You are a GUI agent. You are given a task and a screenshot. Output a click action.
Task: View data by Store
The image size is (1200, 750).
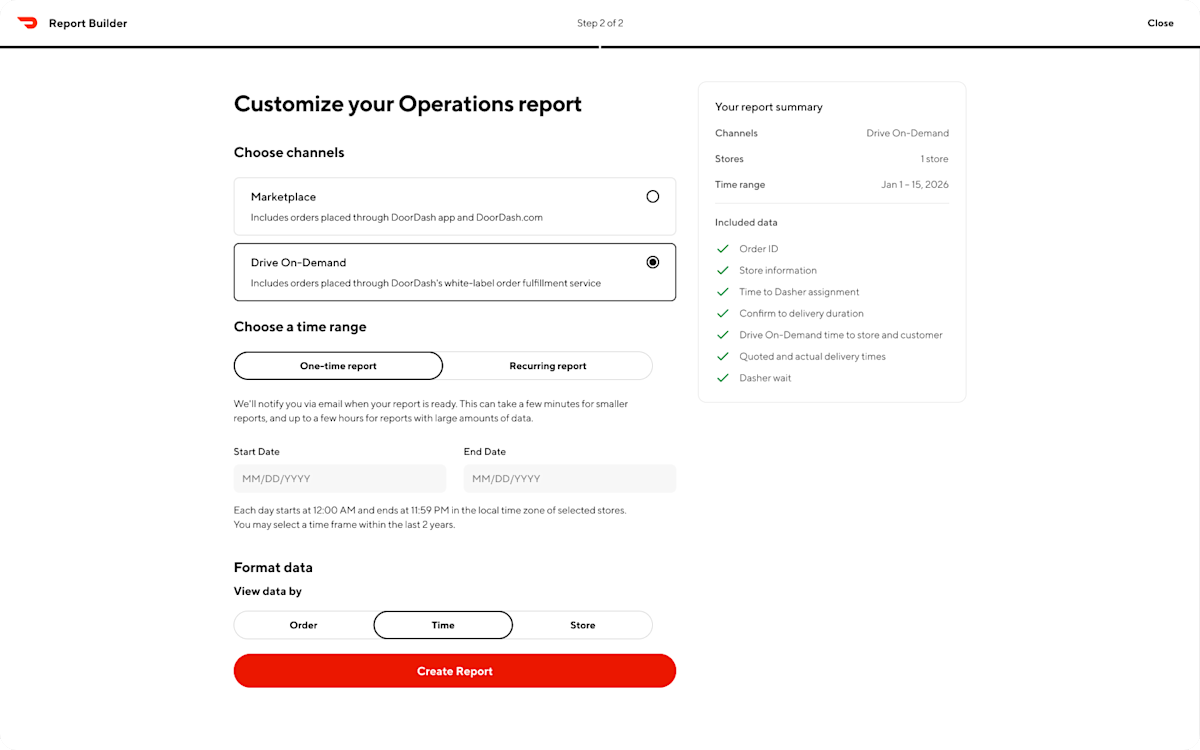pos(583,625)
